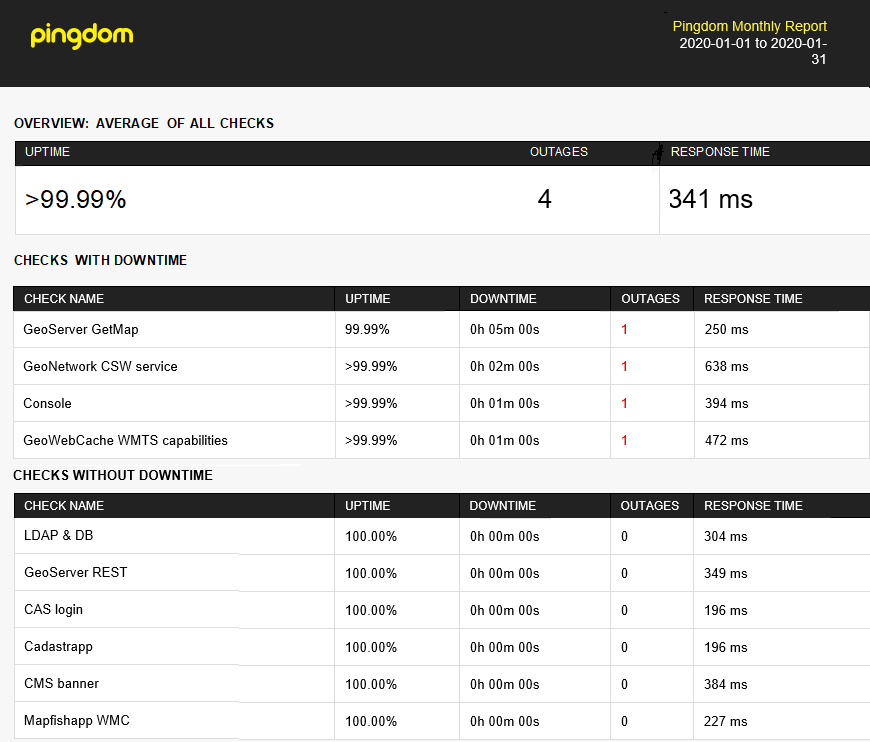The width and height of the screenshot is (870, 742).
Task: Click response time 250 ms
Action: [x=726, y=329]
